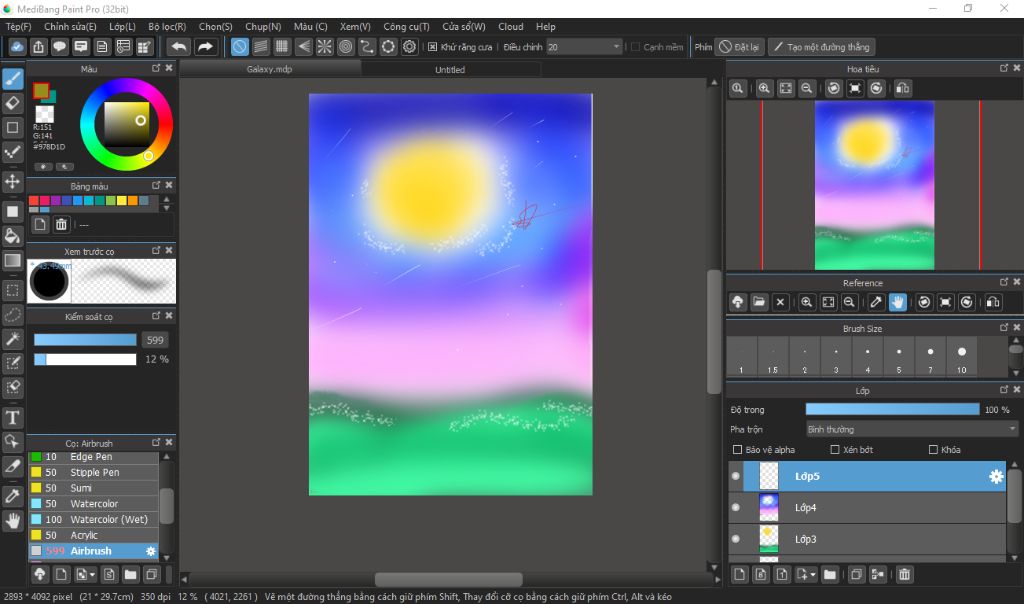Enable the Khóa layer lock checkbox
This screenshot has height=604, width=1024.
933,450
